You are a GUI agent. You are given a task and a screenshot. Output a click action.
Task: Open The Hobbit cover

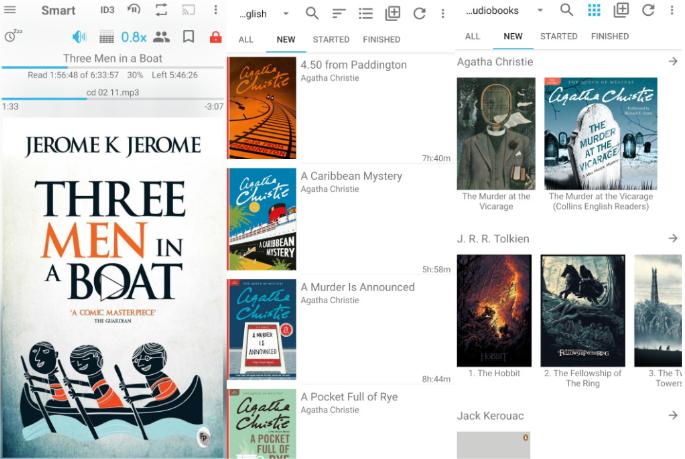click(x=494, y=311)
